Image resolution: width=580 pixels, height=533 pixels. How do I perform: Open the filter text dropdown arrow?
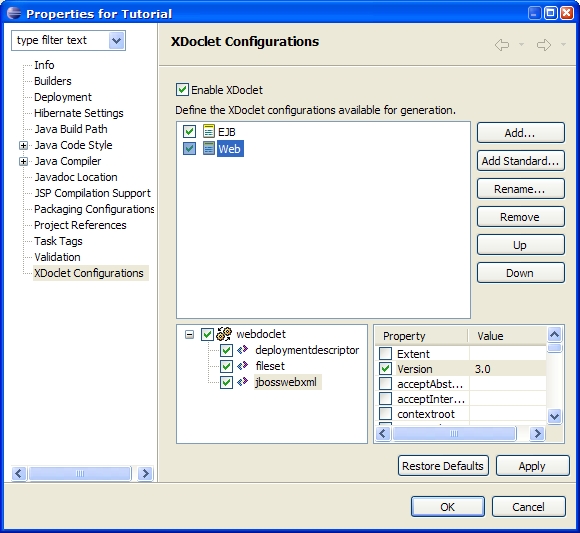tap(117, 40)
